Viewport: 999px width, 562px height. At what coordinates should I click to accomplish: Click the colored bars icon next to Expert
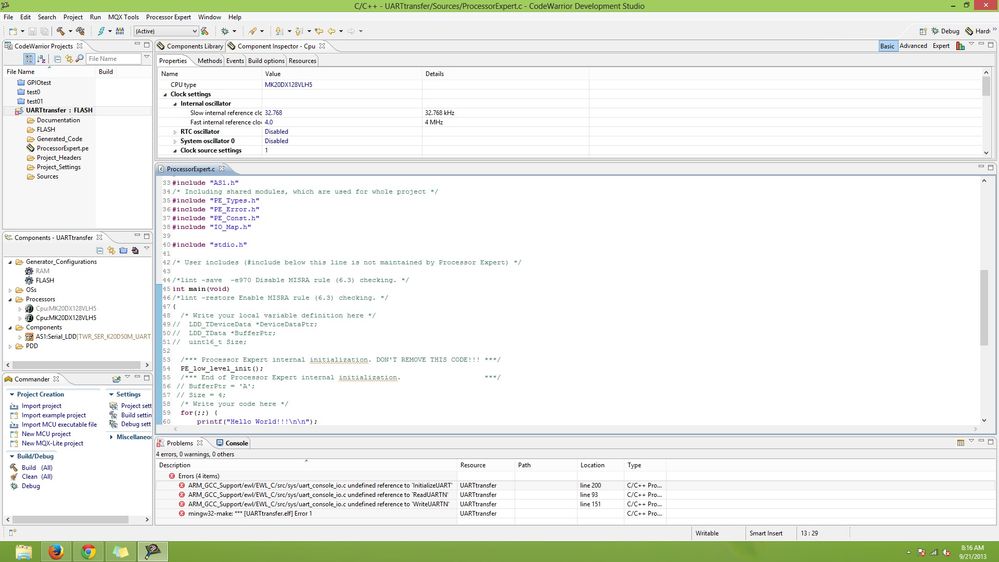point(960,46)
